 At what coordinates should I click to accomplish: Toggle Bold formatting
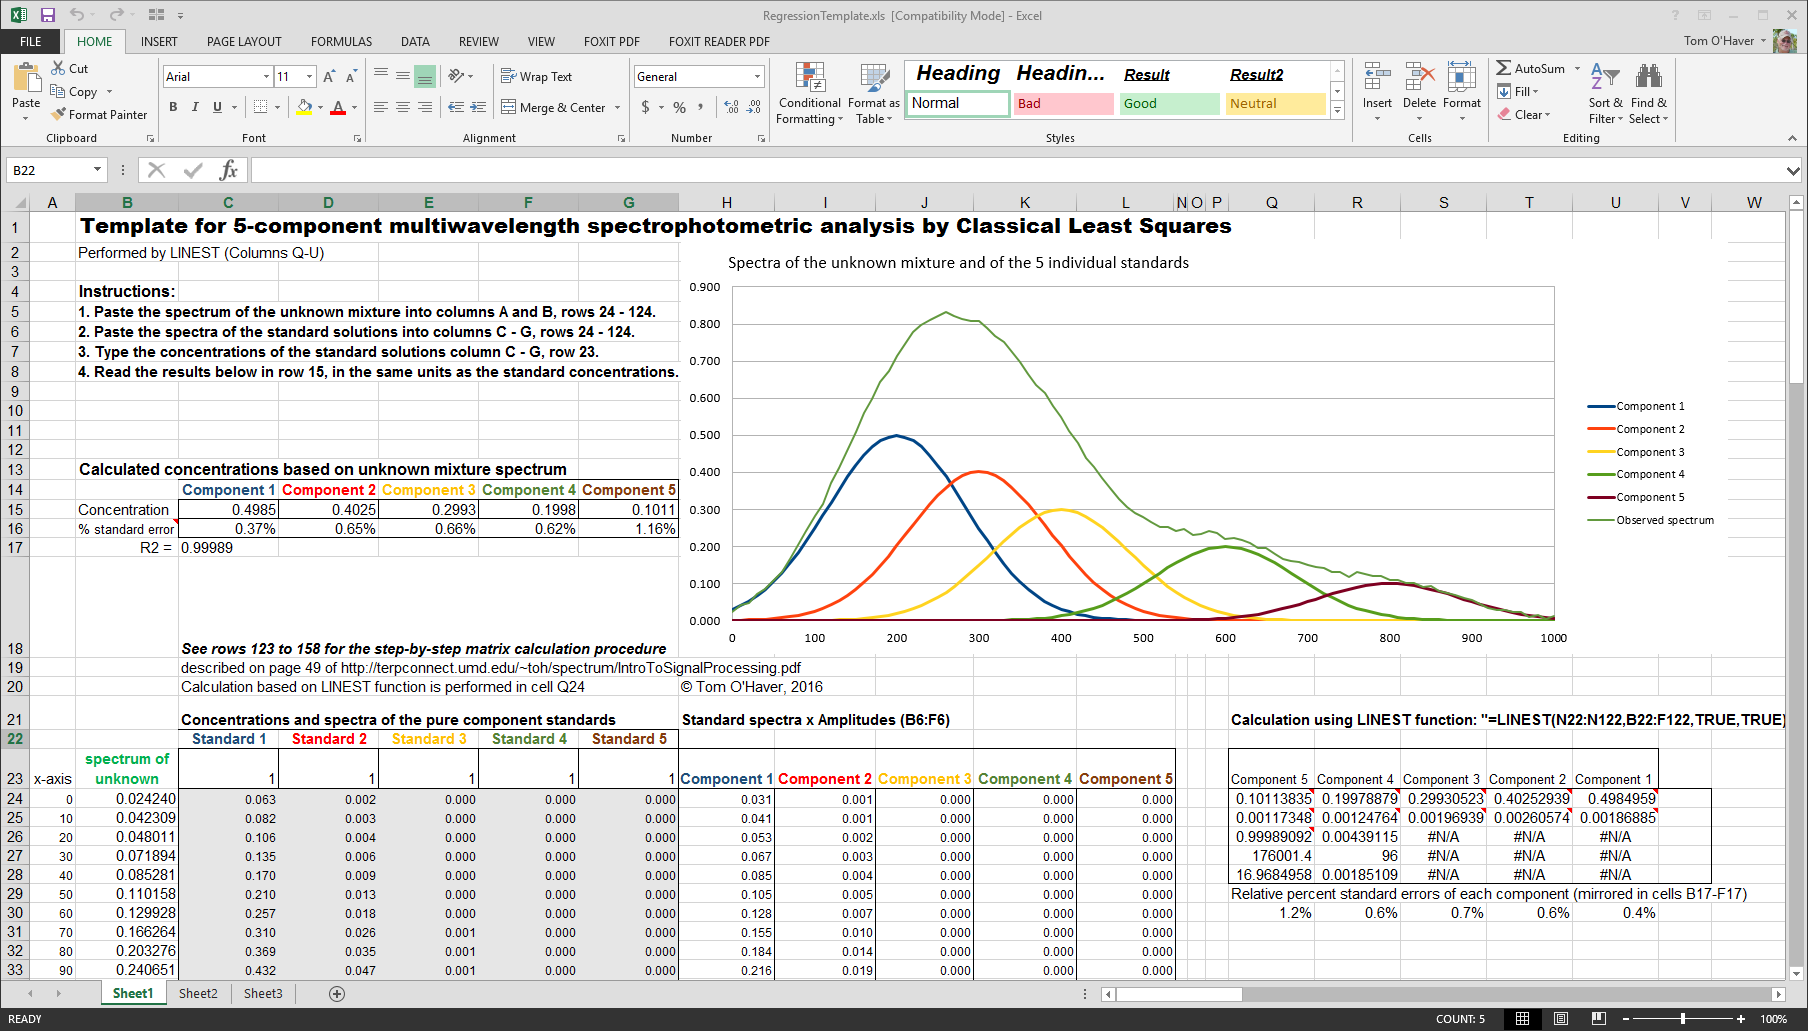(173, 107)
